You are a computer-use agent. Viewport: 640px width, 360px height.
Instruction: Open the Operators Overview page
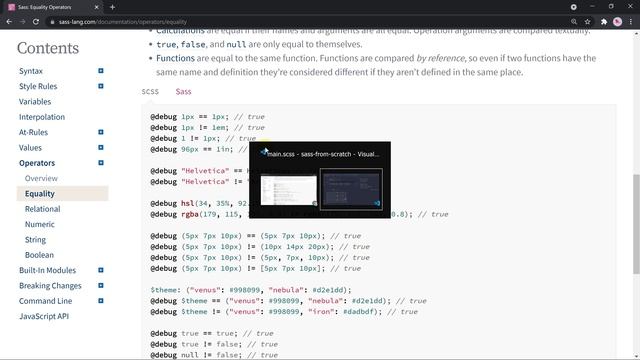point(41,178)
